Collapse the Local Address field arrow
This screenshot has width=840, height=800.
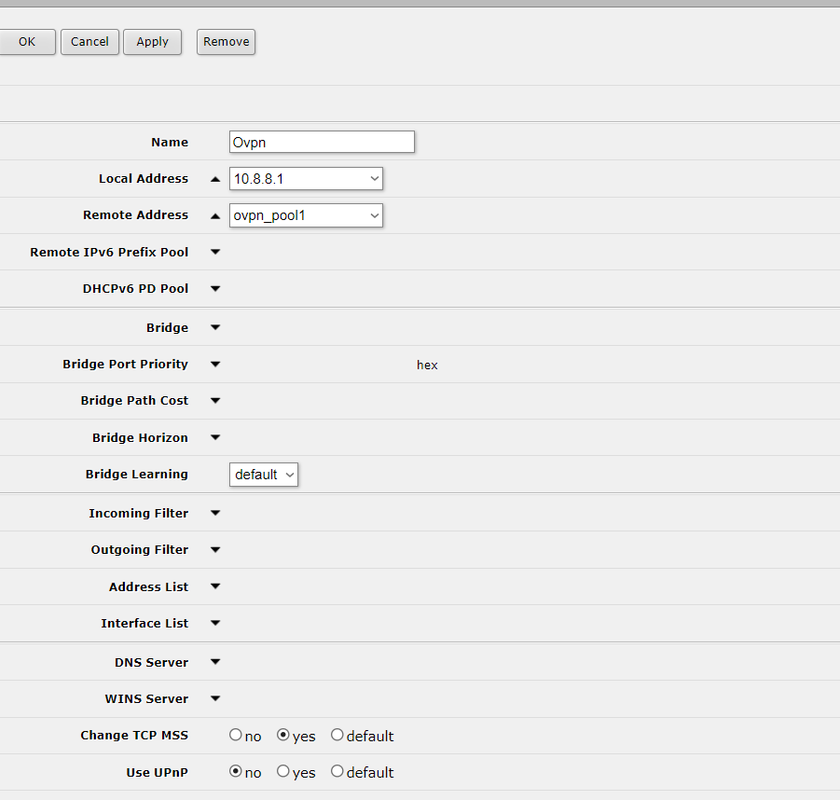click(x=215, y=179)
